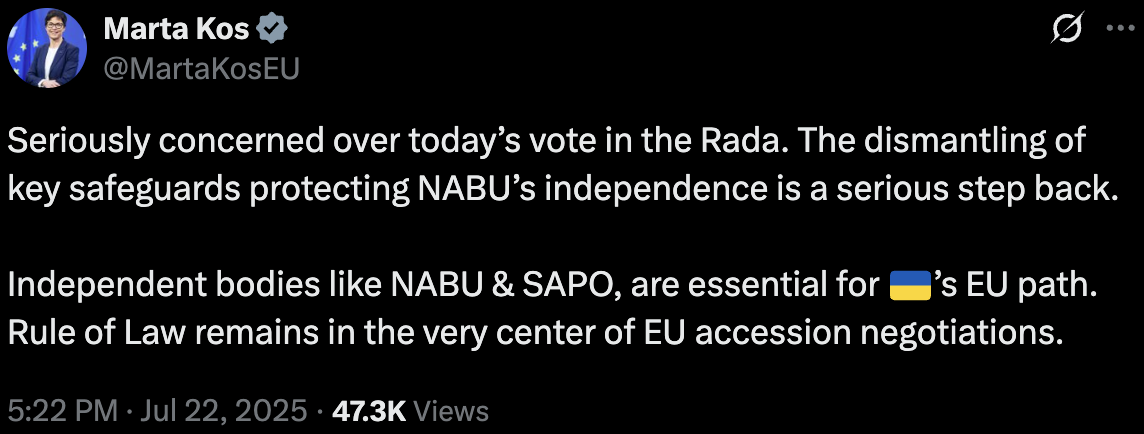Screen dimensions: 1144x434
Task: Click the word "Rada" in the tweet
Action: tap(715, 141)
